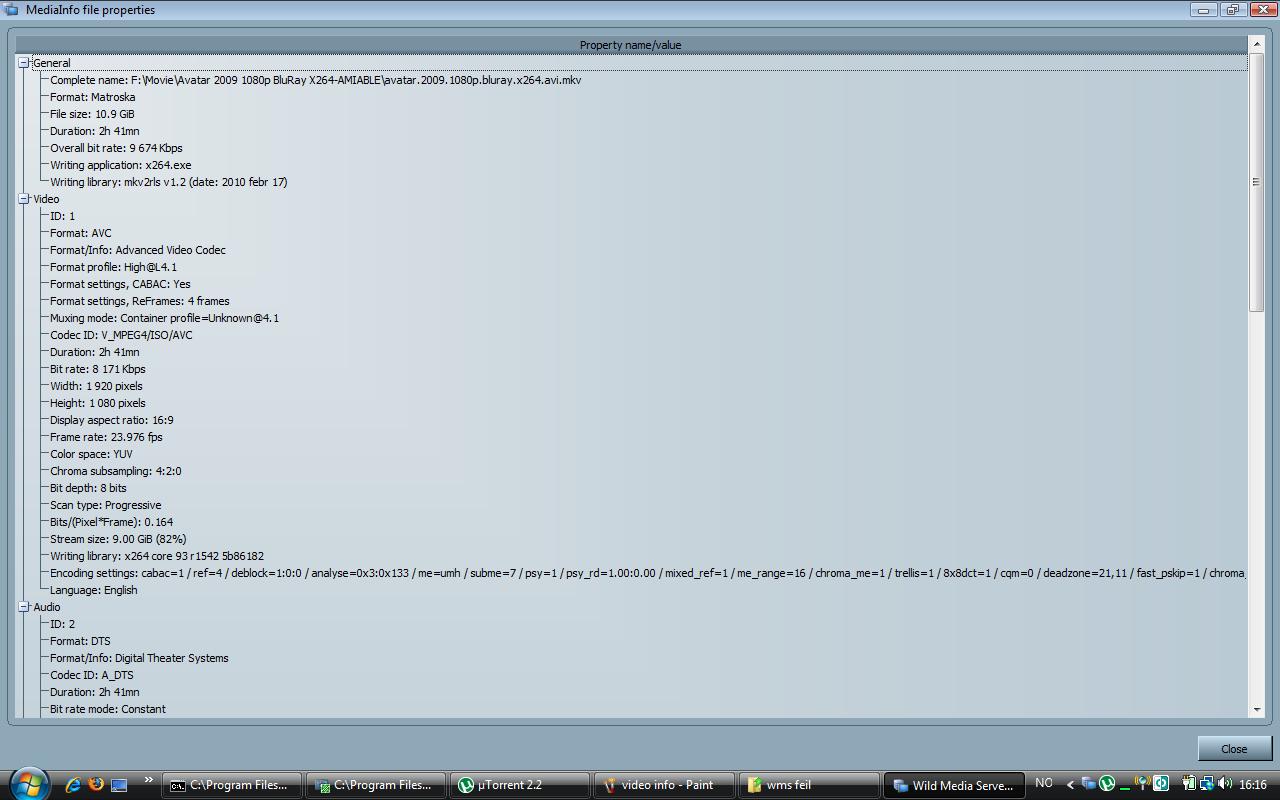Restore down the MediaInfo window
Image resolution: width=1280 pixels, height=800 pixels.
(x=1232, y=10)
